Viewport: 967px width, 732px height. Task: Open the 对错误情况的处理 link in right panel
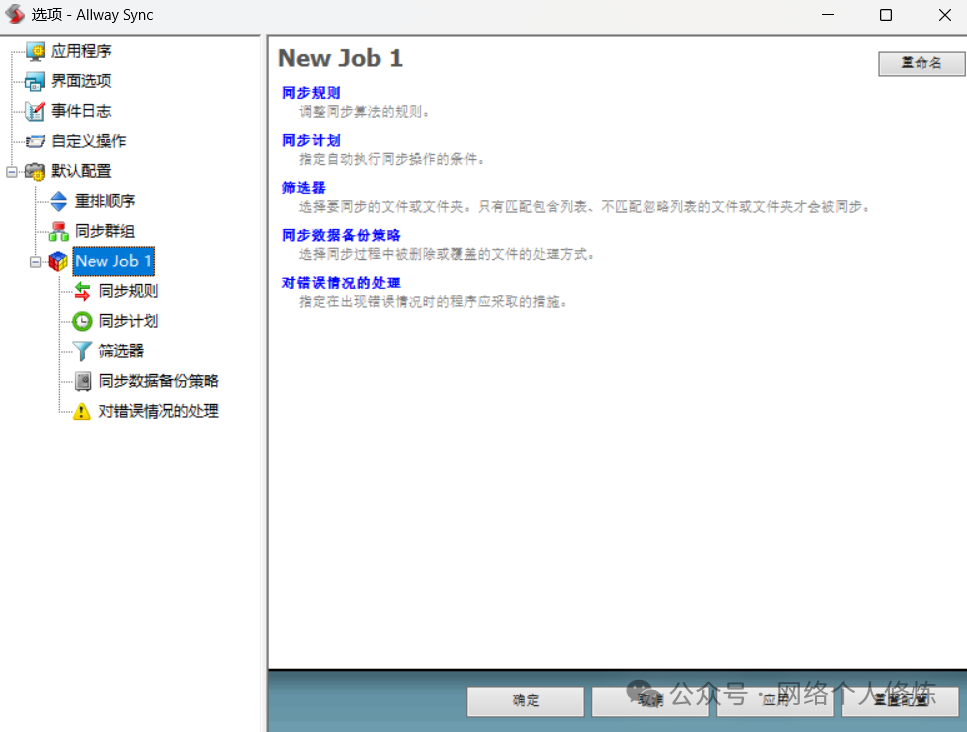341,283
